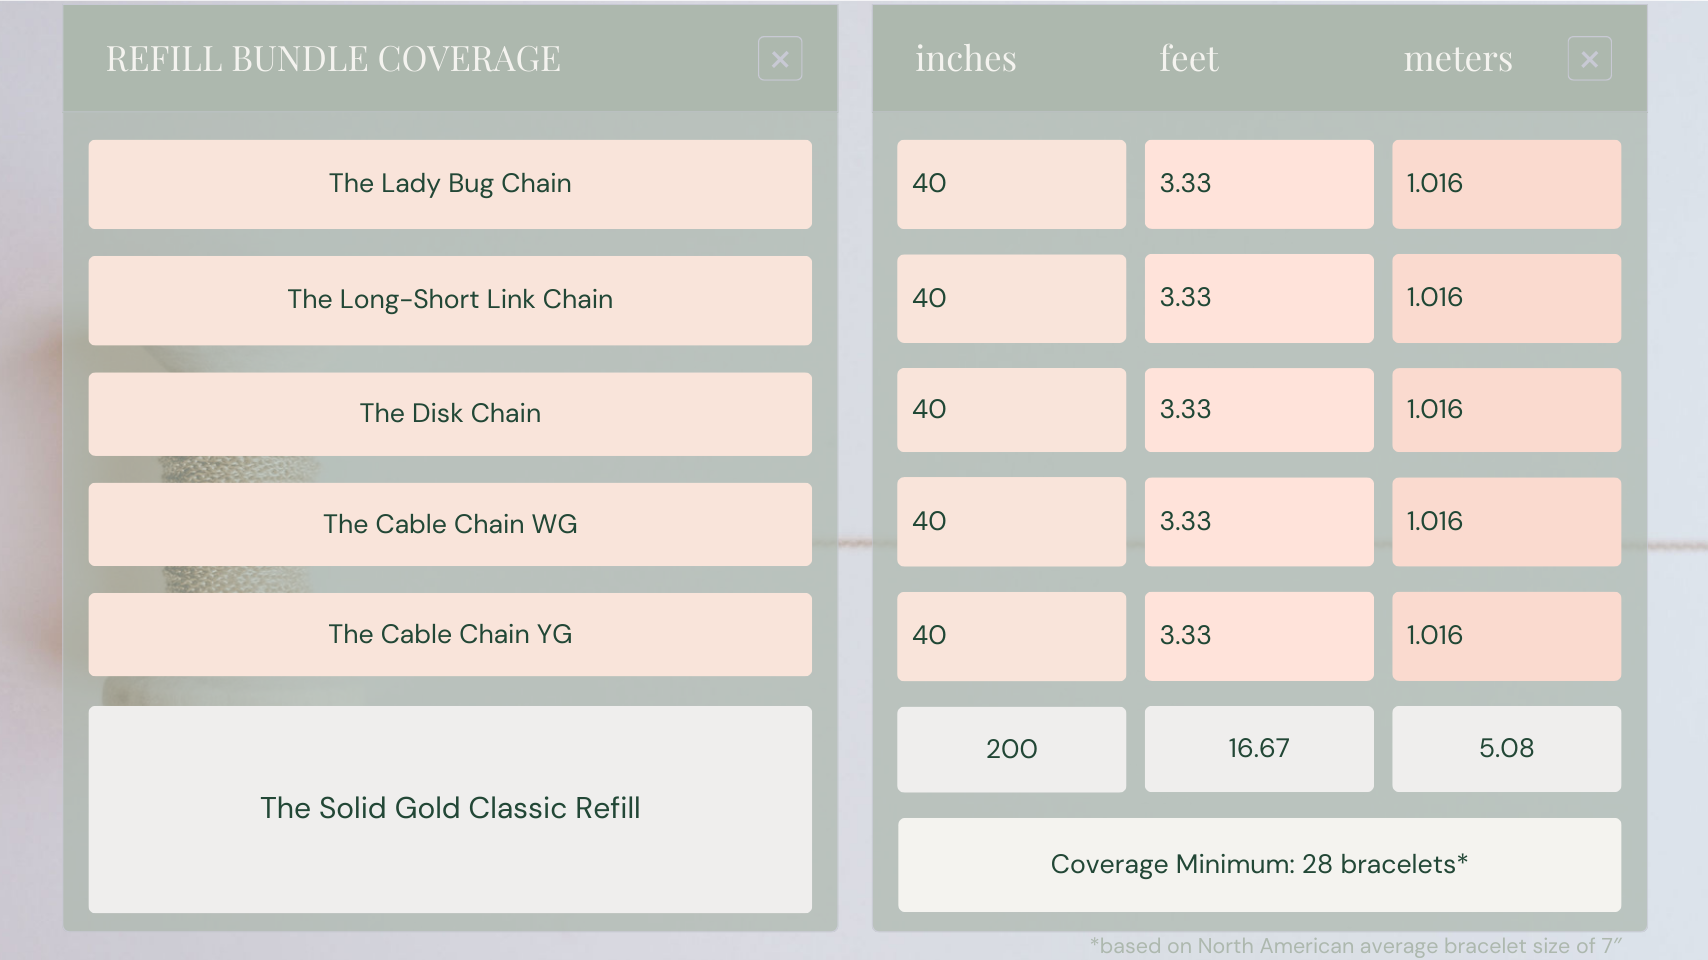Click Lady Bug Chain inches value 40
This screenshot has height=960, width=1708.
pos(1011,184)
